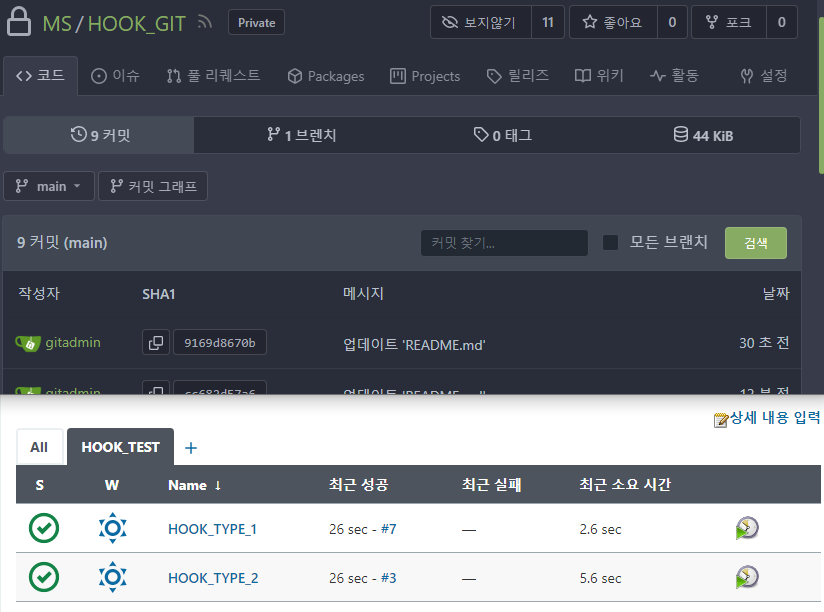Click the 5.6 sec duration value
The height and width of the screenshot is (612, 824).
600,578
